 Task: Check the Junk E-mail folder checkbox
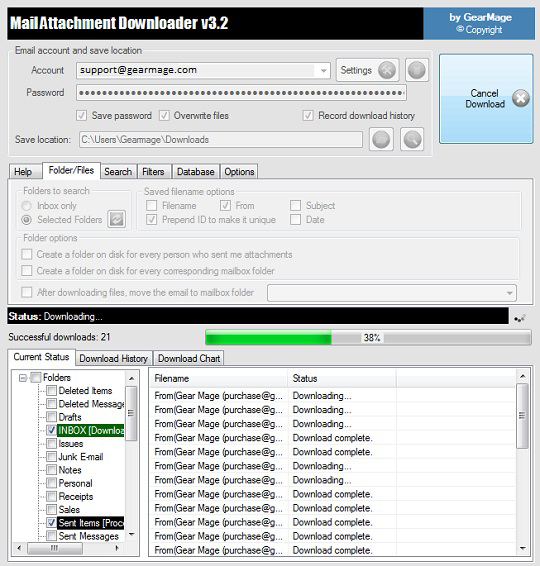[x=52, y=457]
